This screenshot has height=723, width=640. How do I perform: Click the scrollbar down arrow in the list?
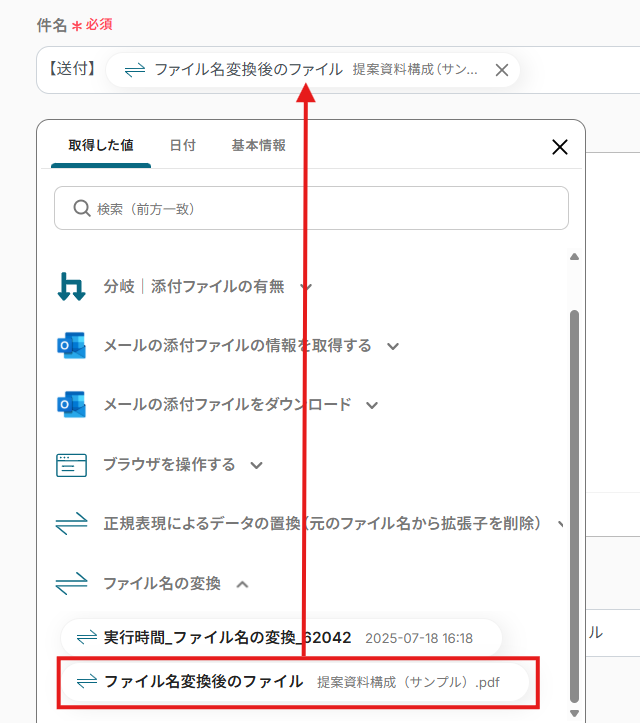(574, 713)
